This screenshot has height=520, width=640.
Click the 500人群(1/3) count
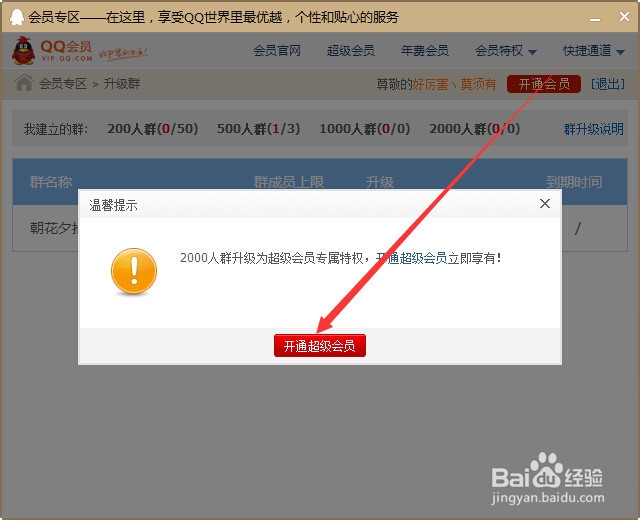(x=258, y=129)
